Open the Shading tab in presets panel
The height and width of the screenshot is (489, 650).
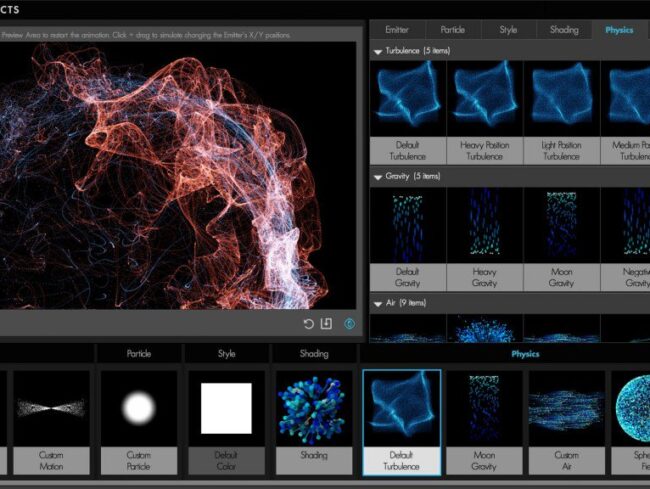pyautogui.click(x=563, y=30)
